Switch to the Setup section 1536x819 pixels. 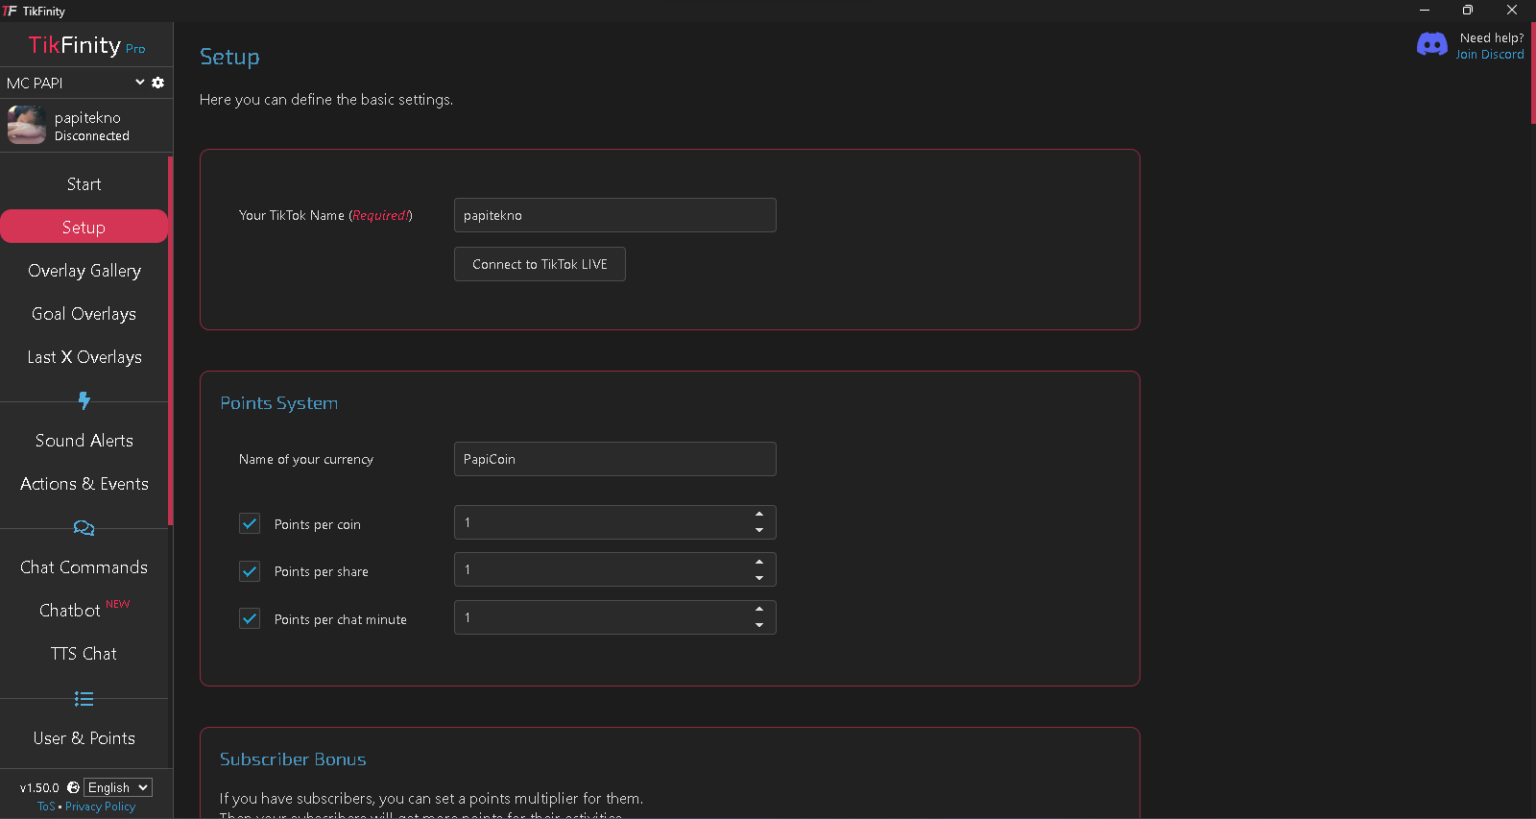click(x=84, y=226)
